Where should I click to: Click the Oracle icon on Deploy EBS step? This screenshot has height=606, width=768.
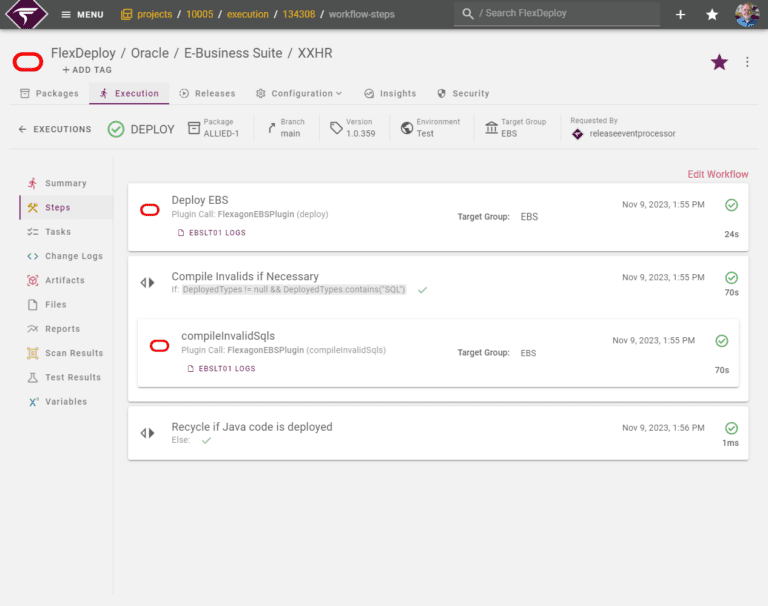(150, 210)
